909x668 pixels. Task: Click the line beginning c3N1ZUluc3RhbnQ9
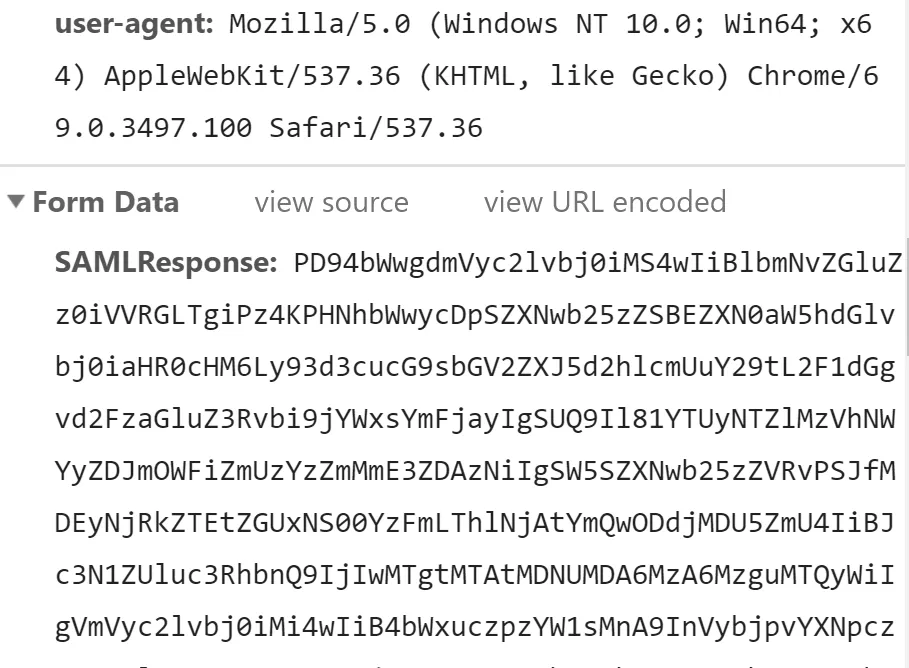[475, 576]
